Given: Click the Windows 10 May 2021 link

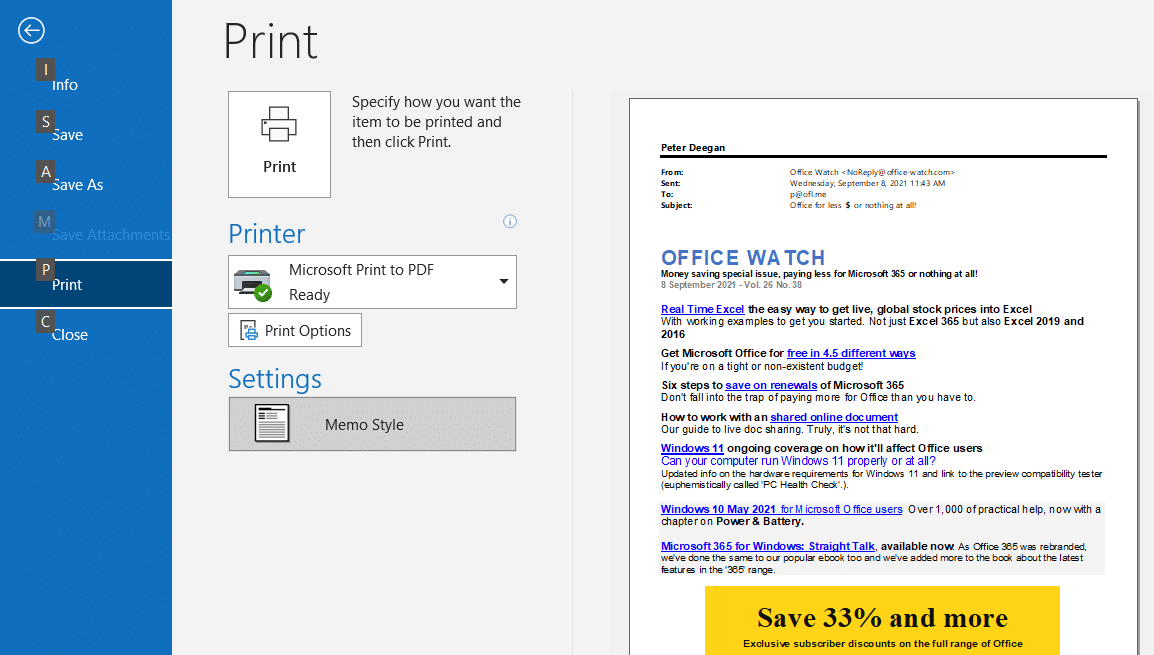Looking at the screenshot, I should pos(781,509).
